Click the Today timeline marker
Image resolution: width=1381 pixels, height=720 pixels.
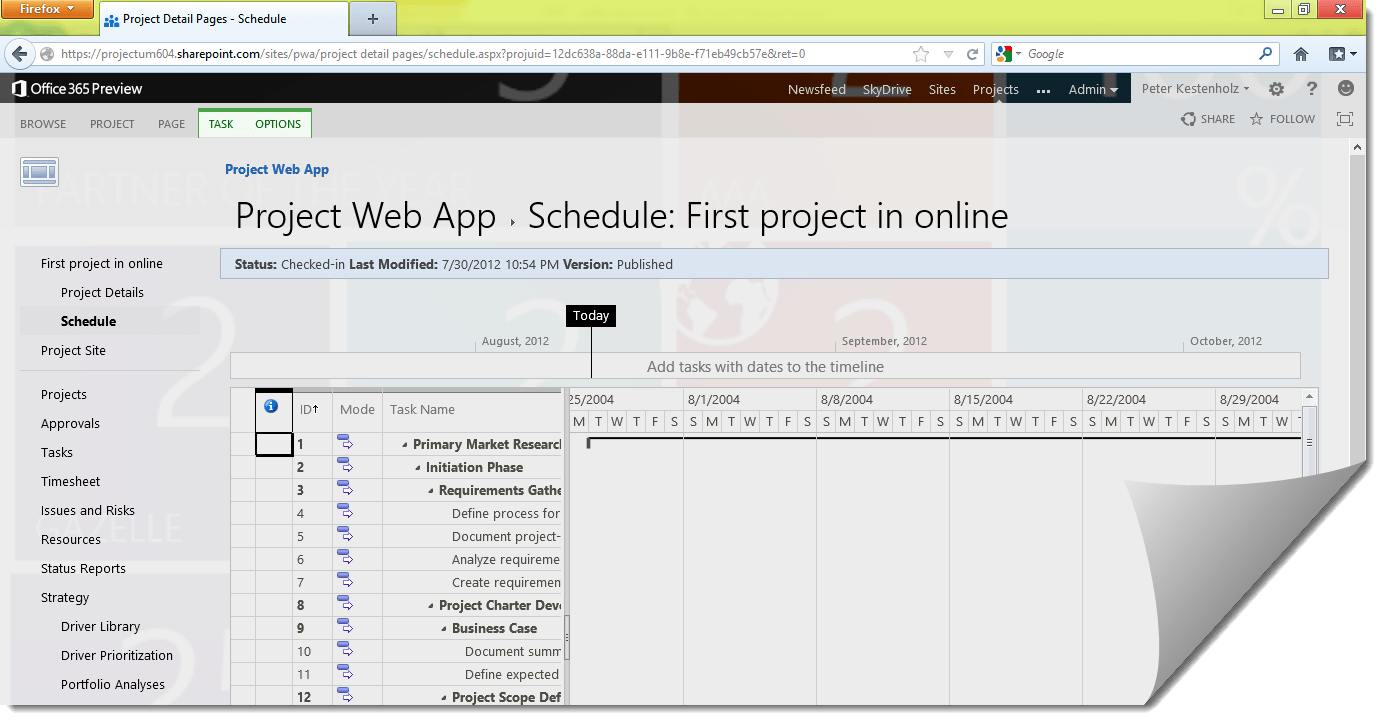(x=591, y=316)
